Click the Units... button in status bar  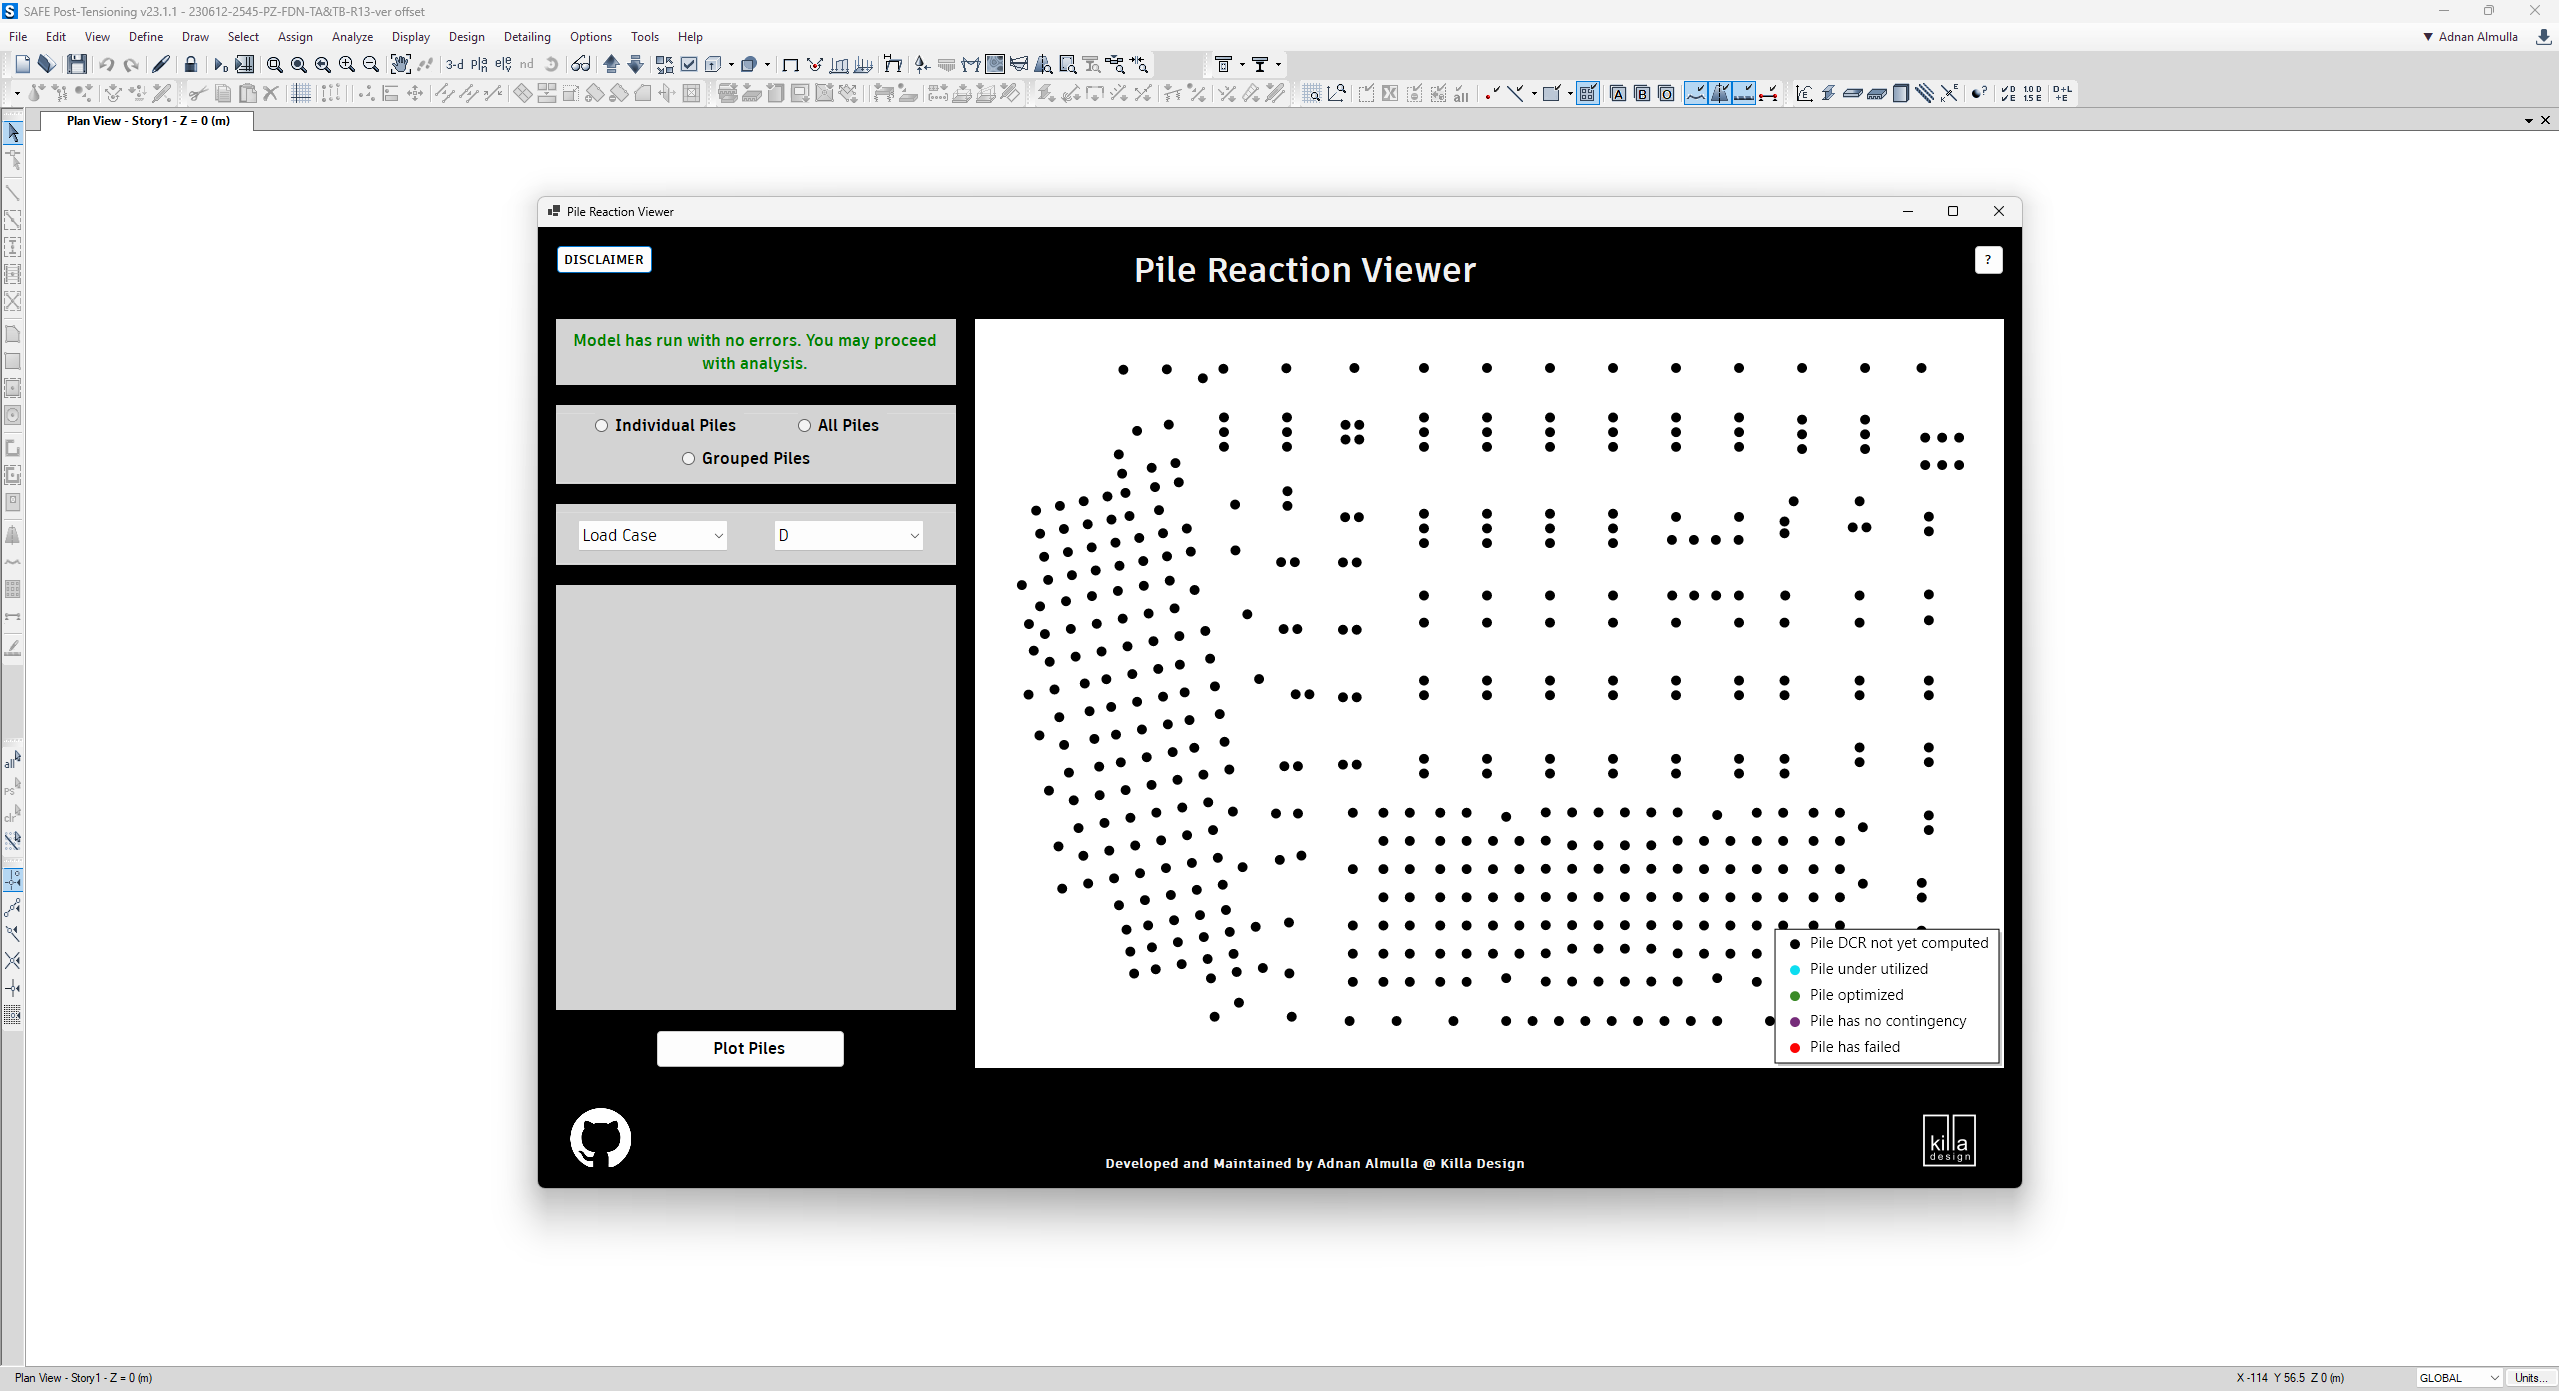click(x=2530, y=1377)
